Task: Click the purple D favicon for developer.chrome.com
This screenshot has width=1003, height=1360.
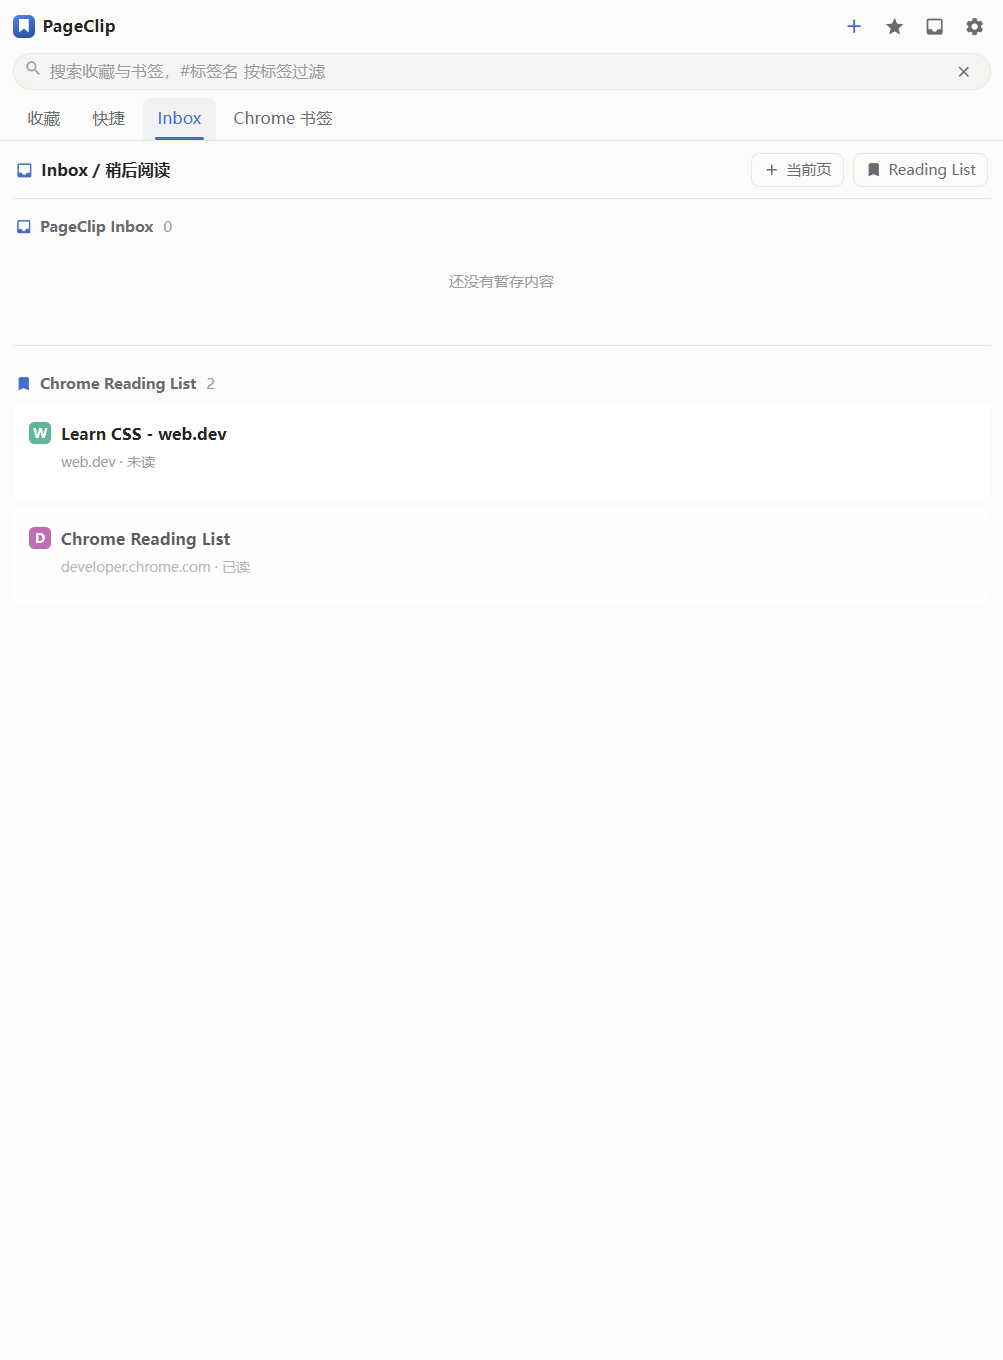Action: click(x=40, y=538)
